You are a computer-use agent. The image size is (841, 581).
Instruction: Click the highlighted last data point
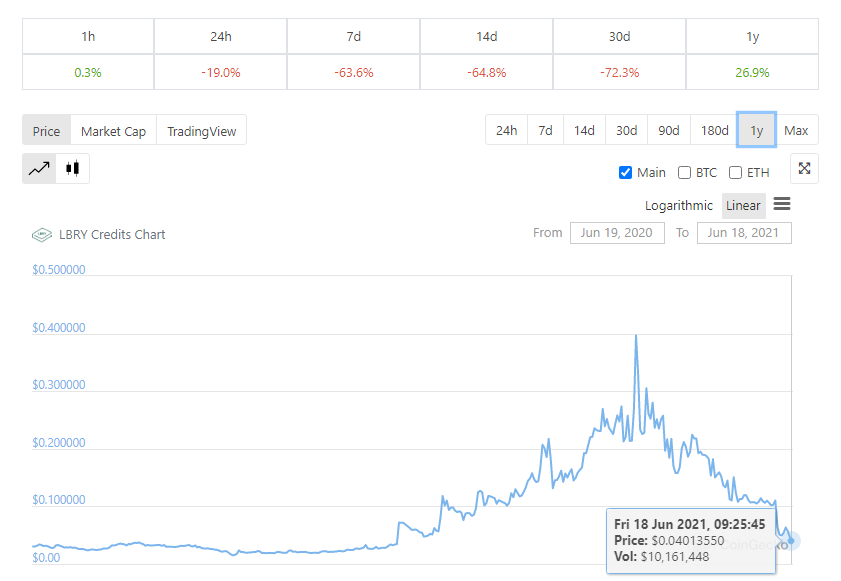coord(791,541)
